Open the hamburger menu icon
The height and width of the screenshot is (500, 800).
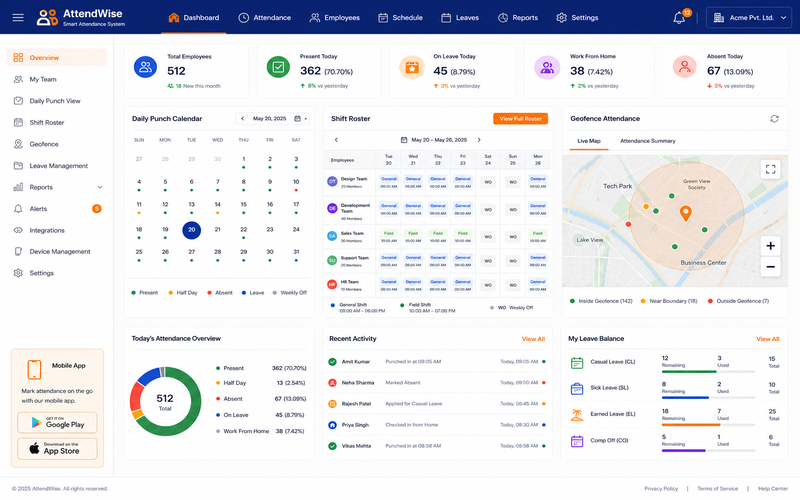(18, 18)
